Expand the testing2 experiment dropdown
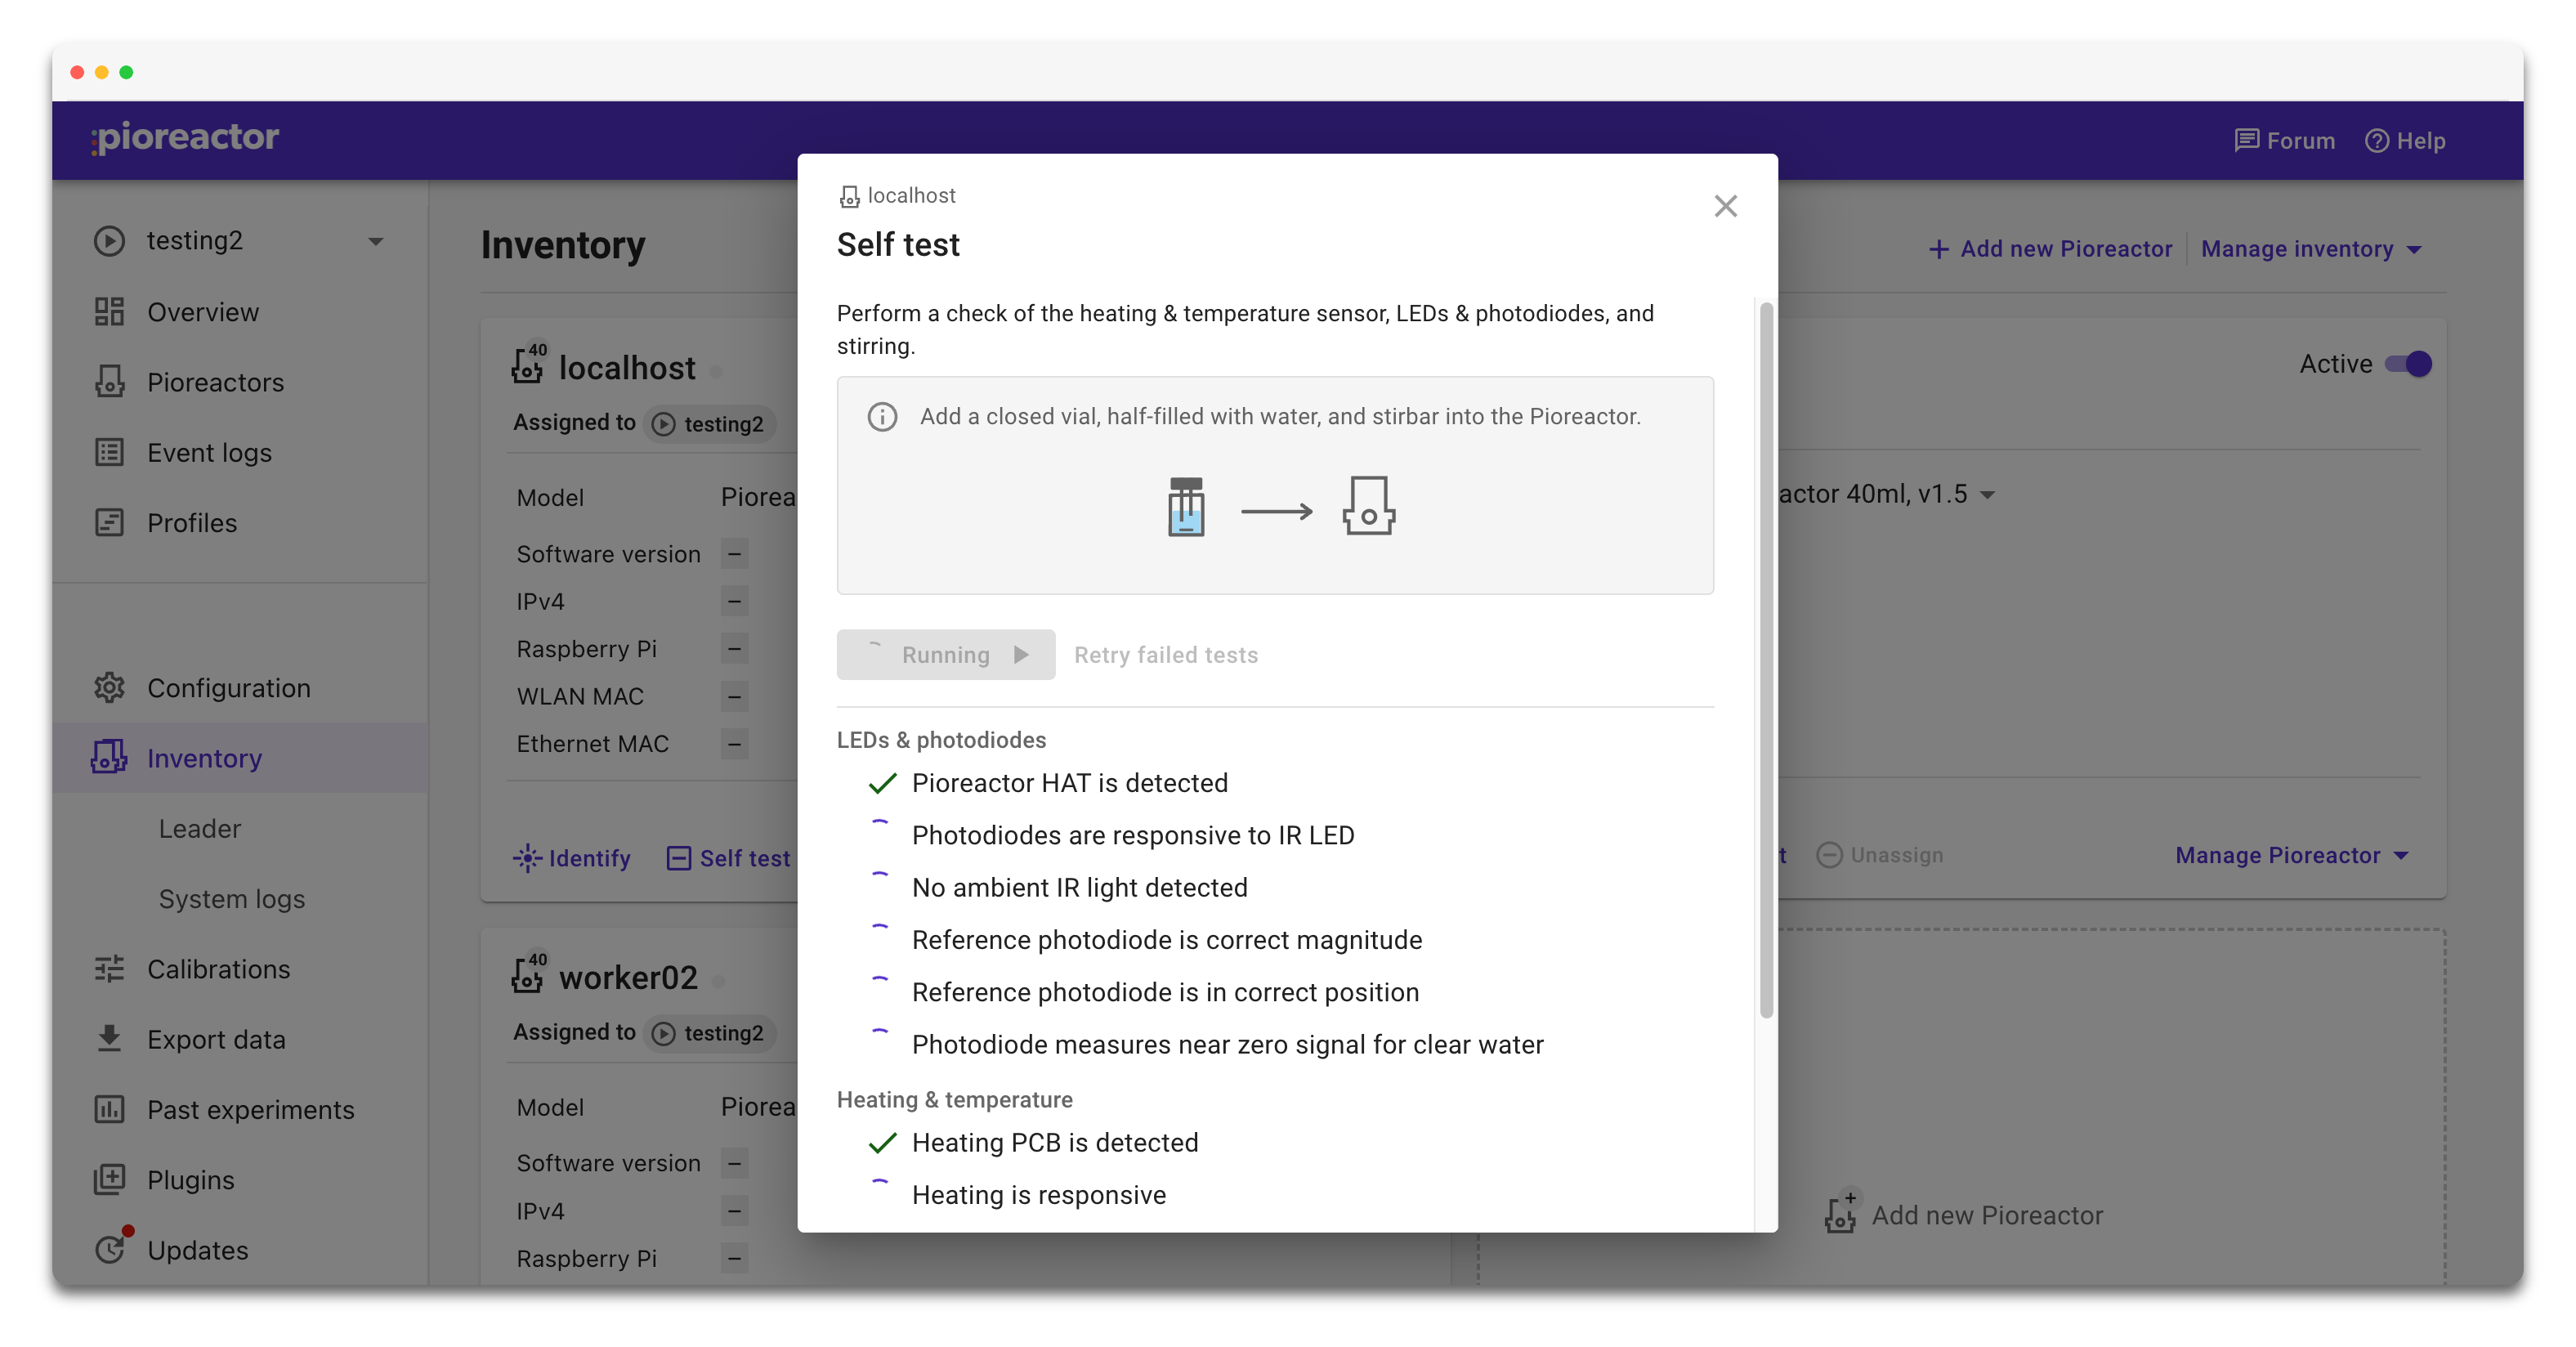The image size is (2576, 1347). coord(375,241)
